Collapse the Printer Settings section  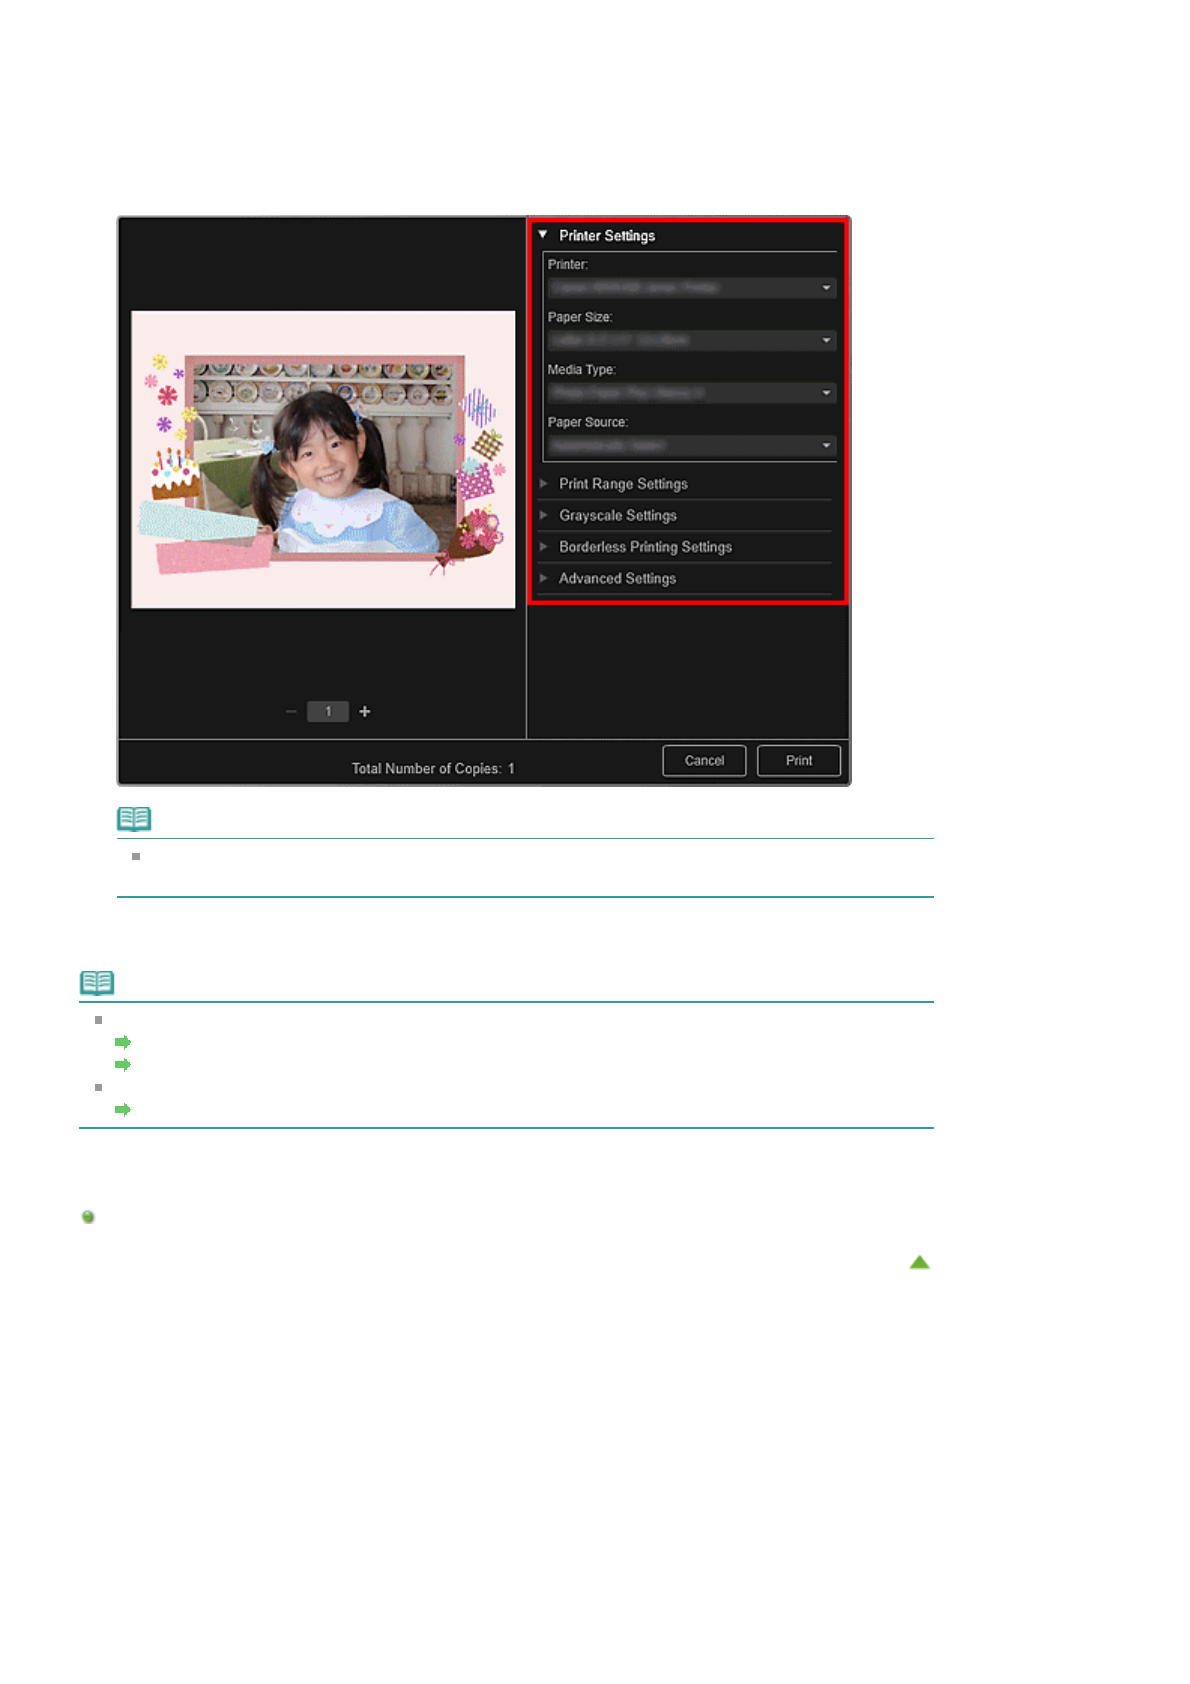[x=543, y=235]
